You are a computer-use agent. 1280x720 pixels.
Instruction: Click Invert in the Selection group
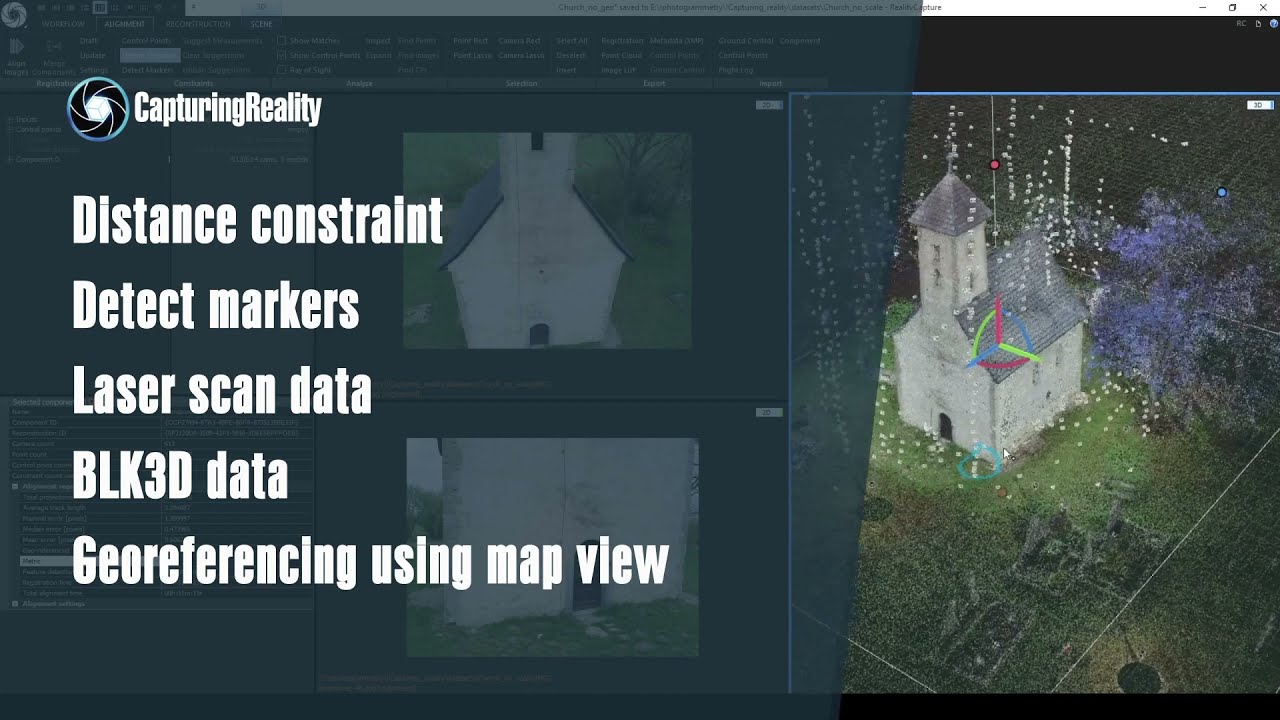click(566, 70)
